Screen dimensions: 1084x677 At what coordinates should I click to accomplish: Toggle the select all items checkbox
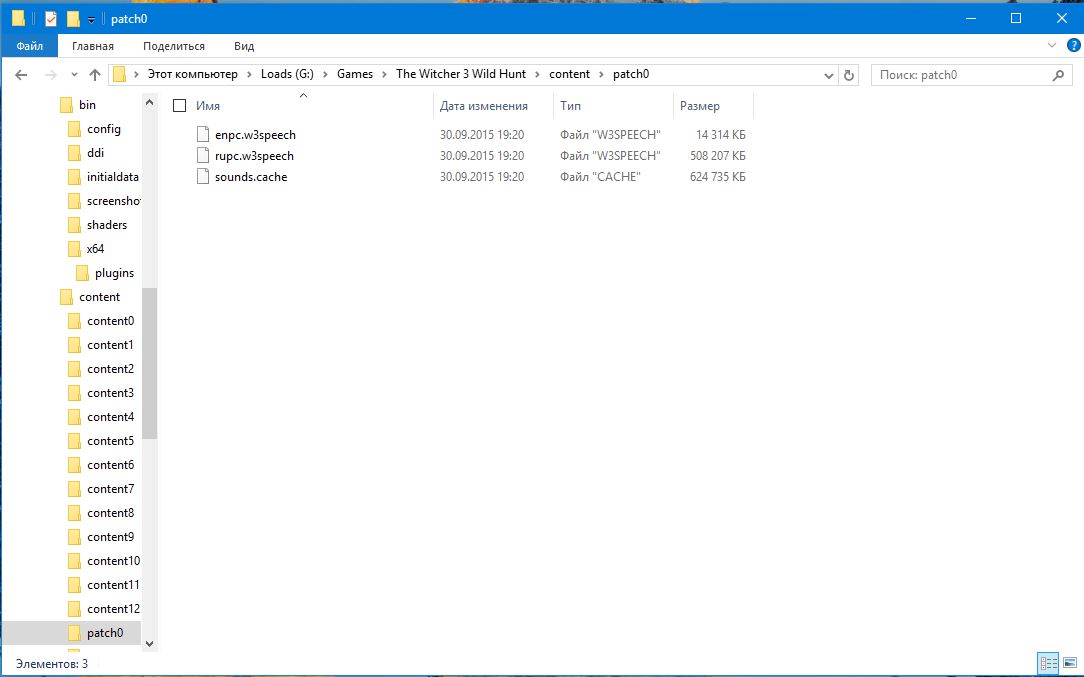point(180,106)
